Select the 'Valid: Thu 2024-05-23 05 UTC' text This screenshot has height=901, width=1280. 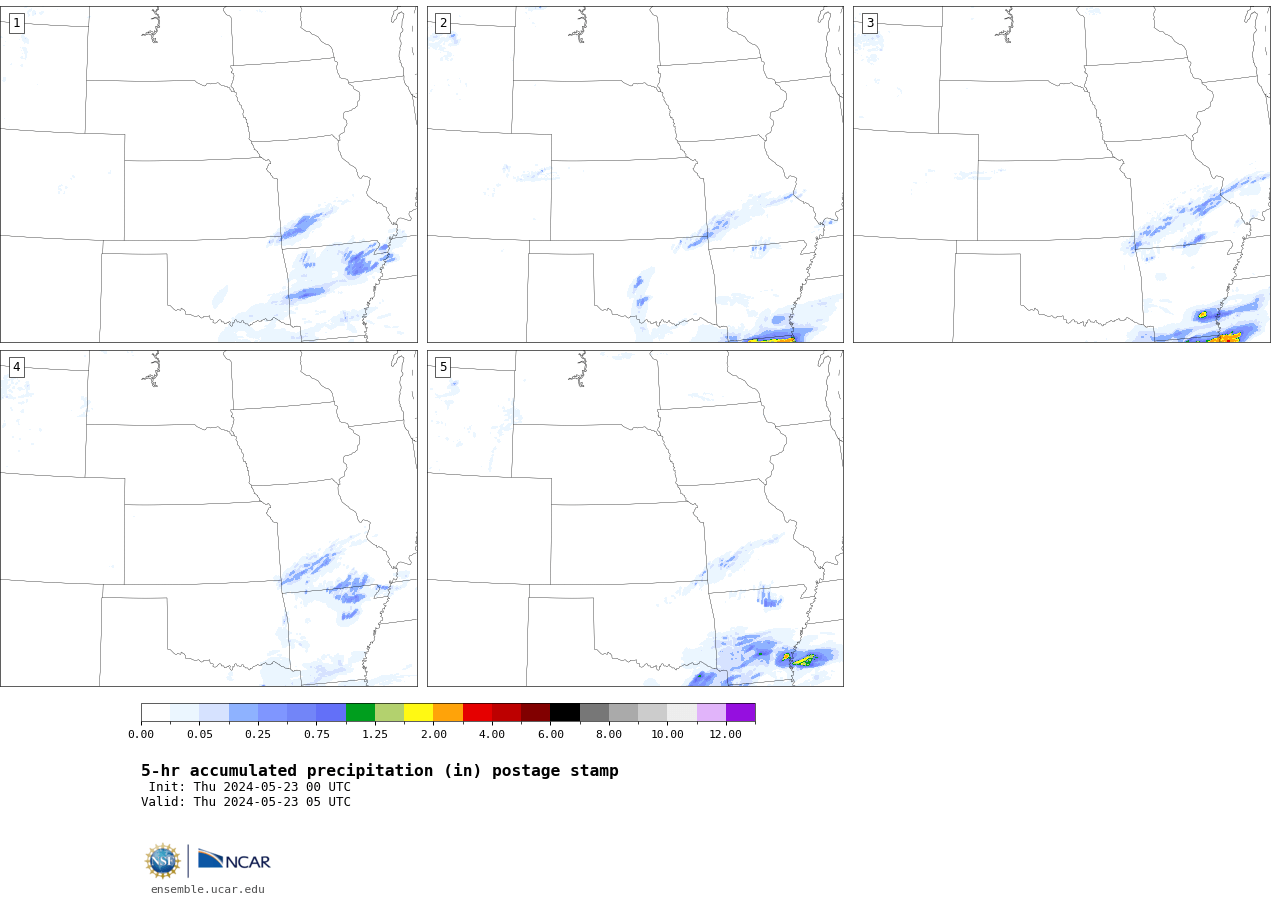(246, 802)
